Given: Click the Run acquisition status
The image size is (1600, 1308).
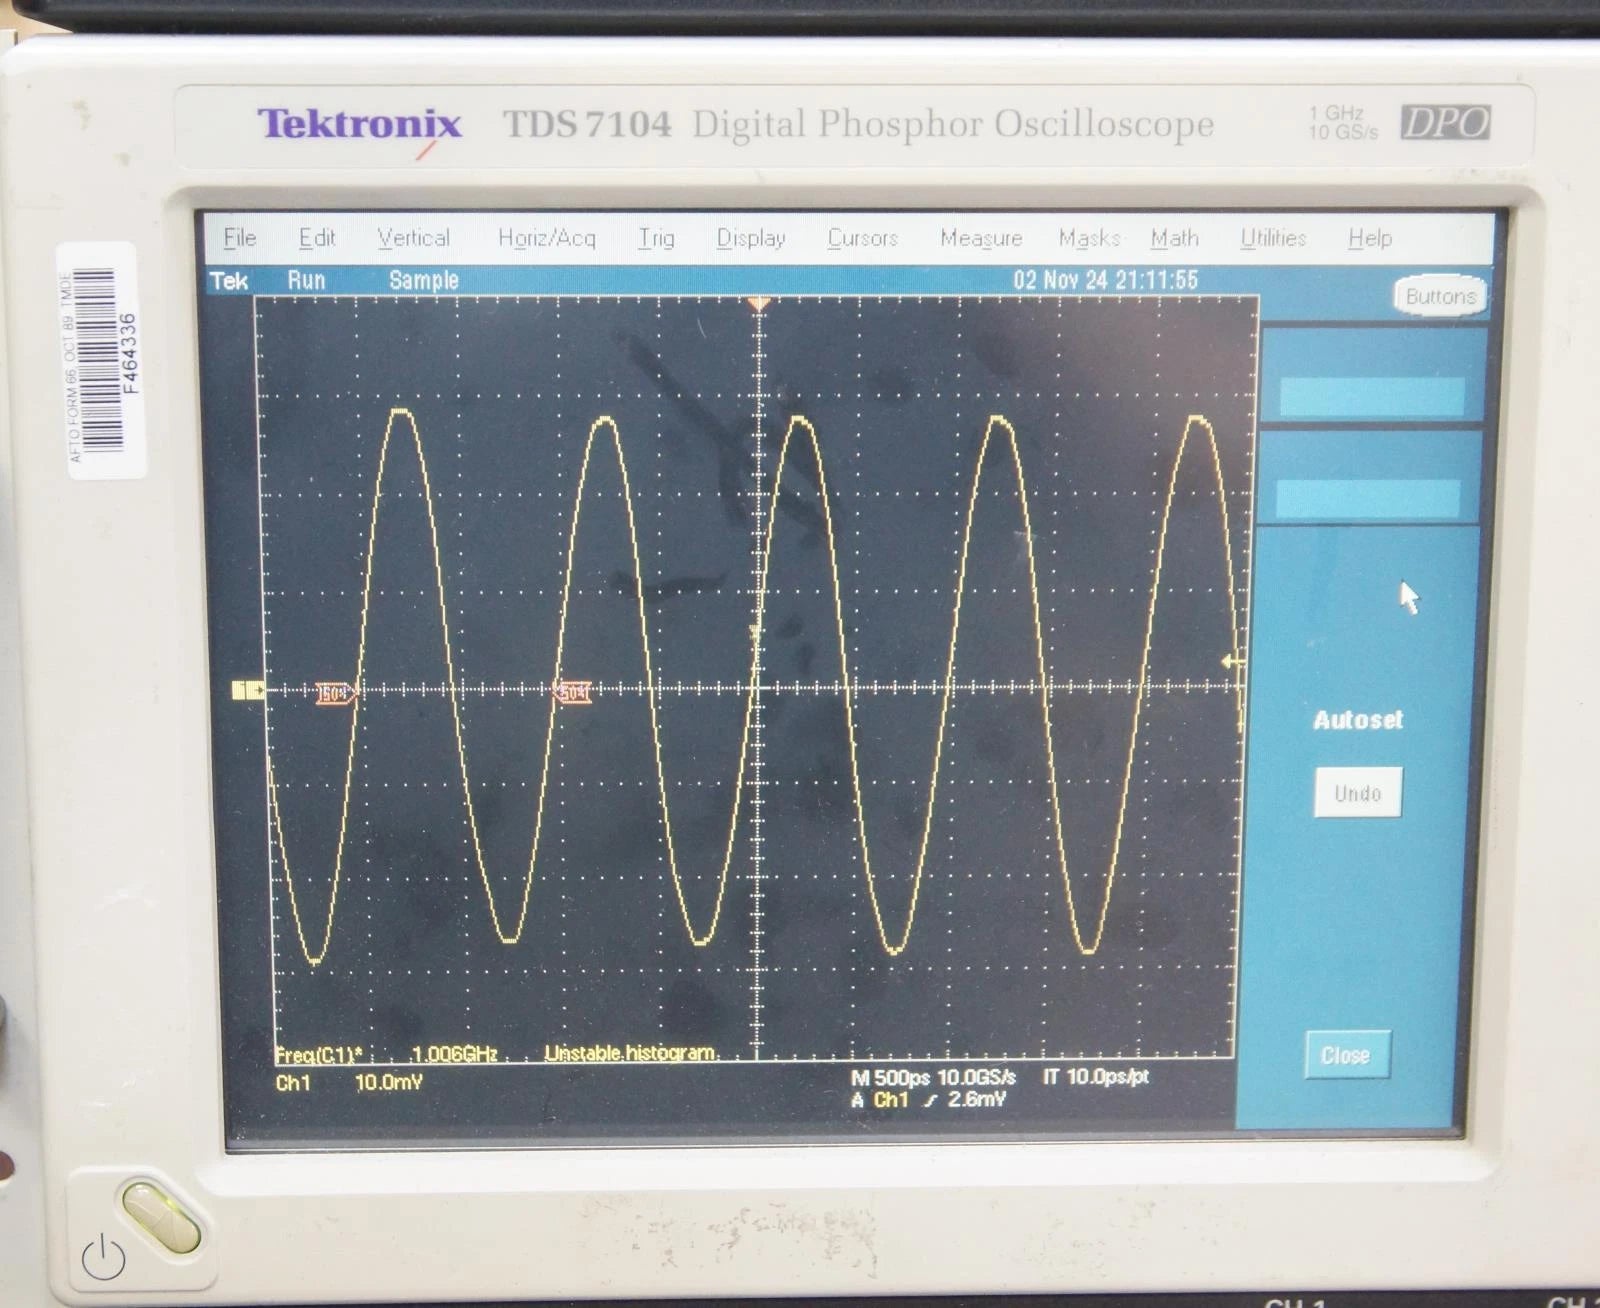Looking at the screenshot, I should [306, 280].
